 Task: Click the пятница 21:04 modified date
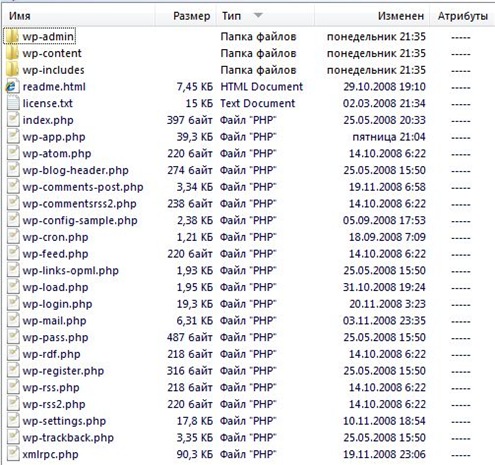(x=389, y=137)
